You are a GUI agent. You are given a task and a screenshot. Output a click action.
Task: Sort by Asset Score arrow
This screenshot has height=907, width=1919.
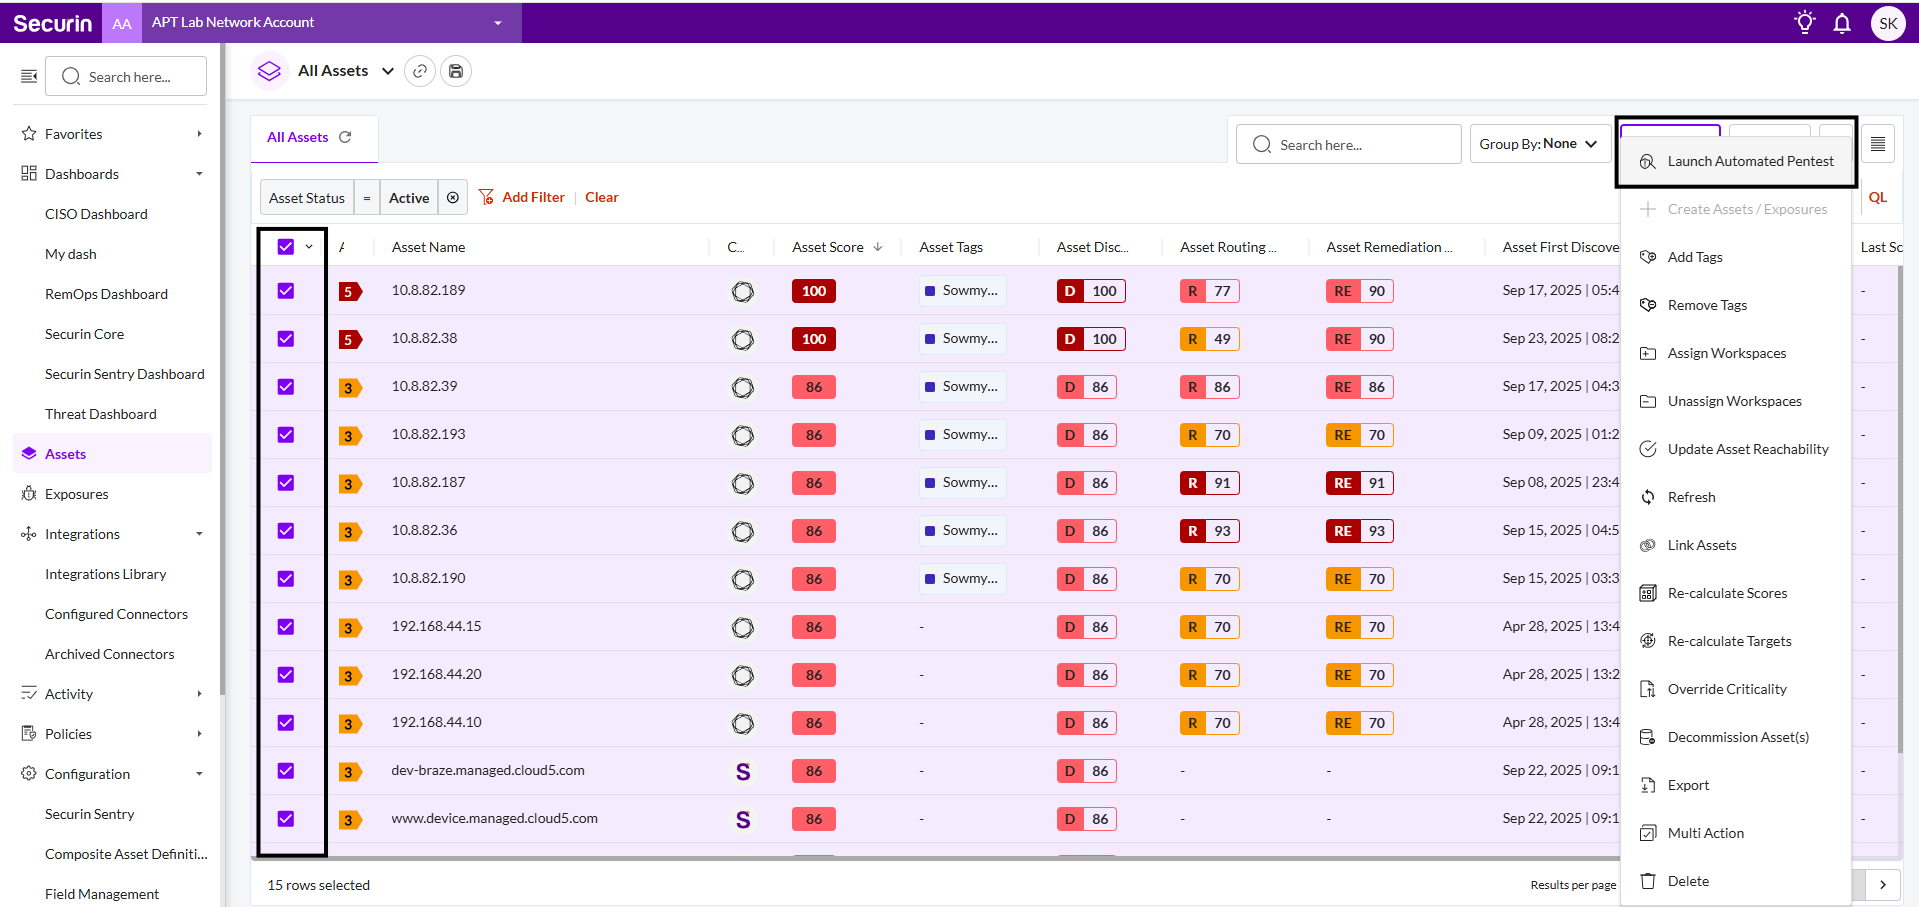[x=878, y=247]
